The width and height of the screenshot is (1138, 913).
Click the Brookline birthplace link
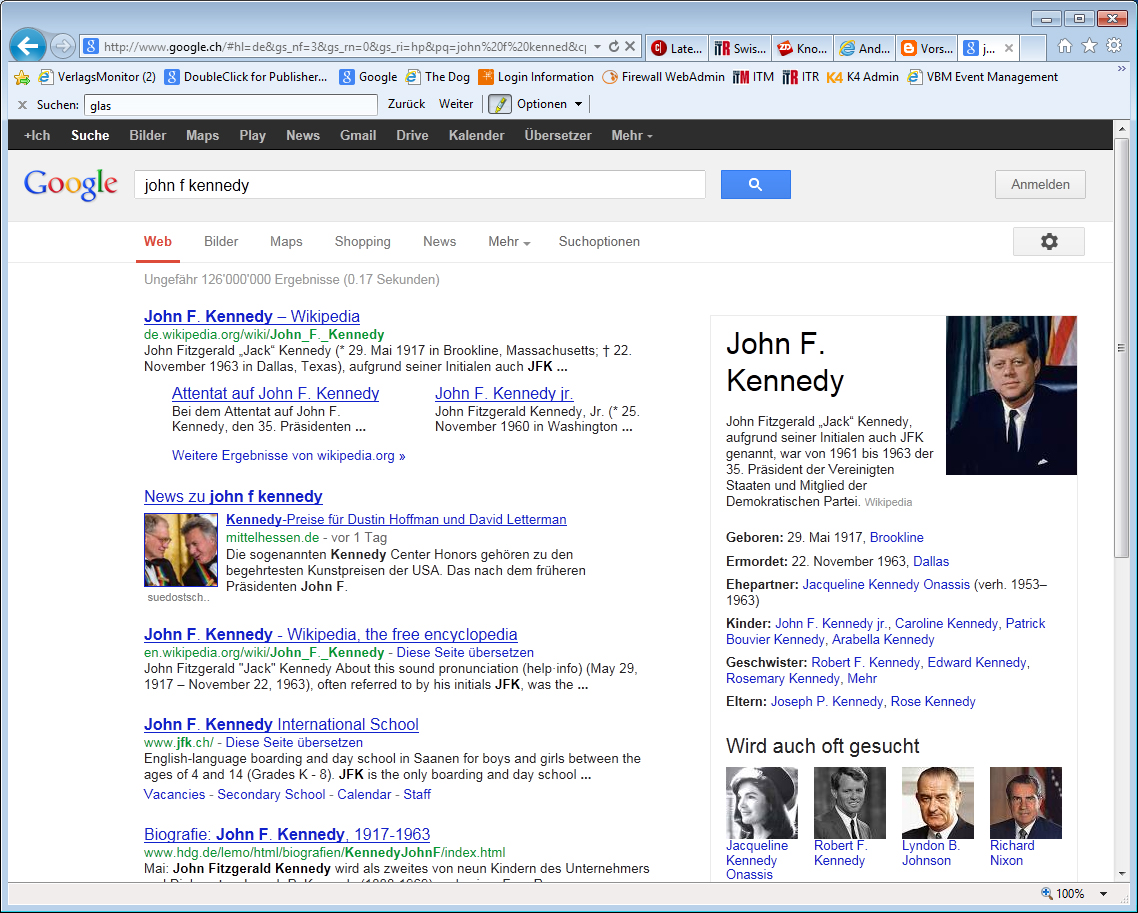point(896,538)
